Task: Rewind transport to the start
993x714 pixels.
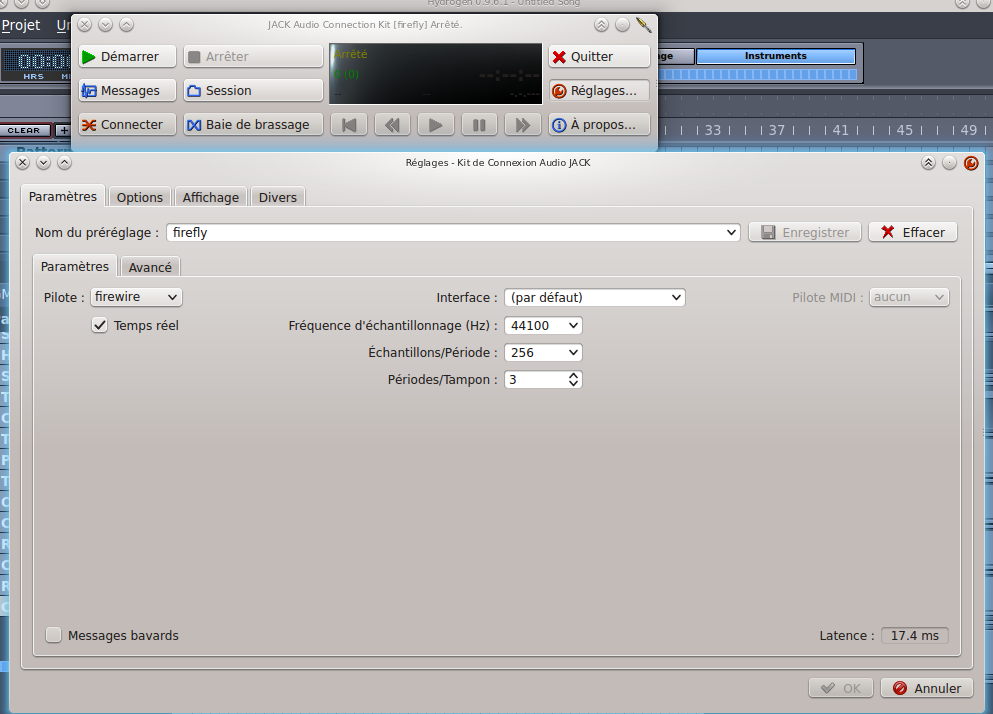Action: (349, 125)
